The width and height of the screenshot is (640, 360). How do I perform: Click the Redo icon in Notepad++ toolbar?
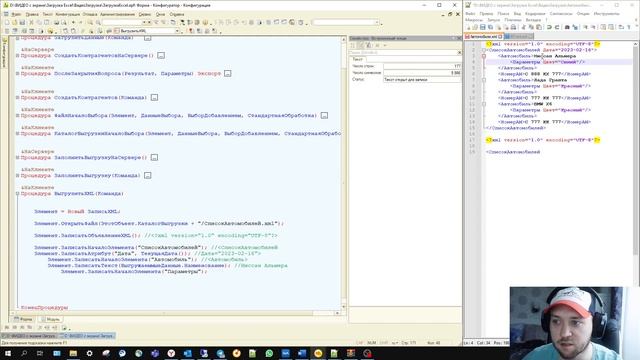tap(557, 27)
